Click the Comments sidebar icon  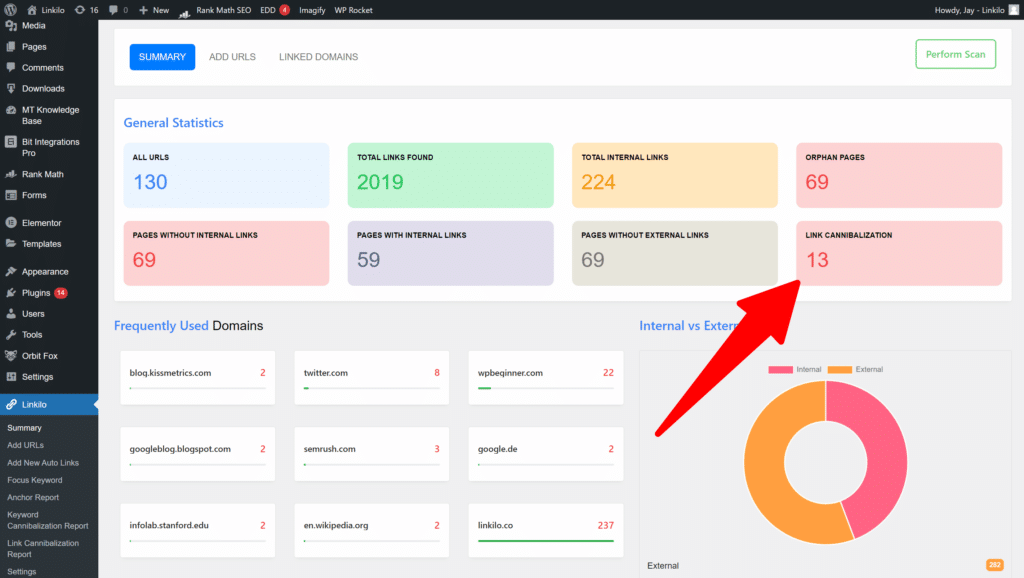(11, 67)
